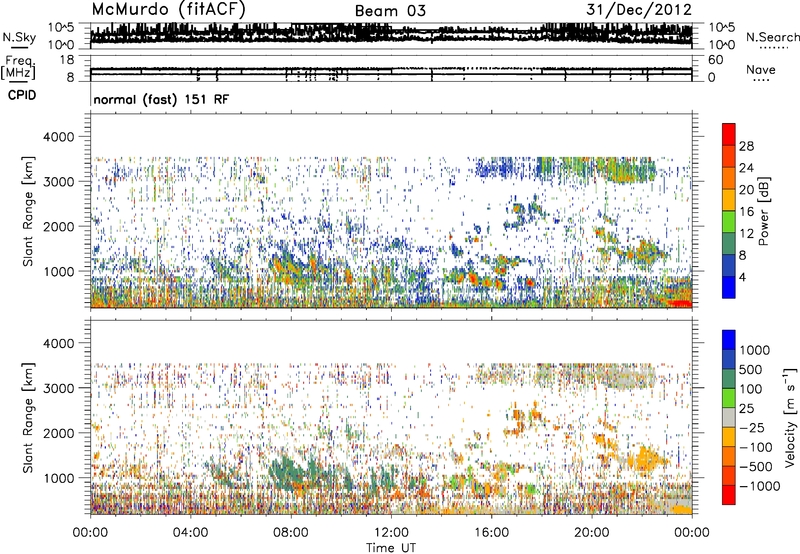The width and height of the screenshot is (800, 554).
Task: Select the grey segment of Velocity colorbar
Action: click(x=729, y=418)
